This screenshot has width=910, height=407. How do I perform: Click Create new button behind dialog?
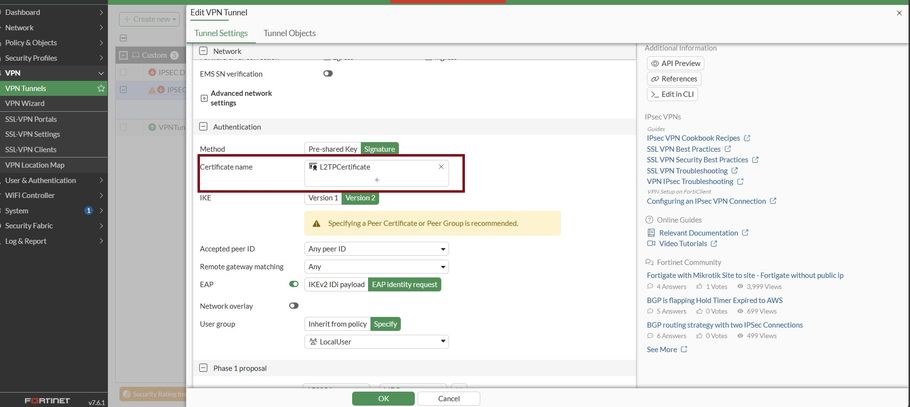(x=150, y=19)
